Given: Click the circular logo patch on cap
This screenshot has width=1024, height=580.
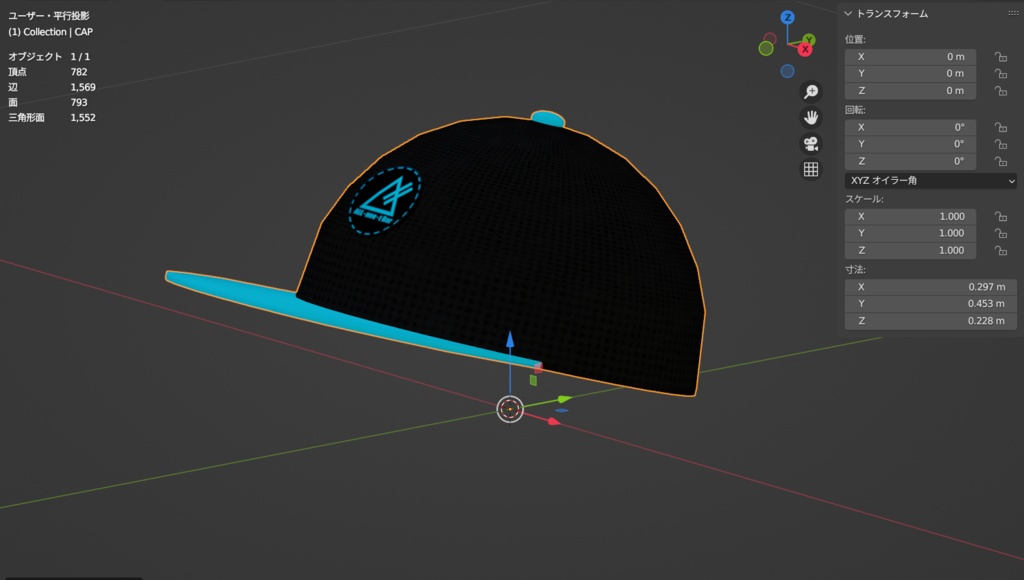Looking at the screenshot, I should [385, 199].
